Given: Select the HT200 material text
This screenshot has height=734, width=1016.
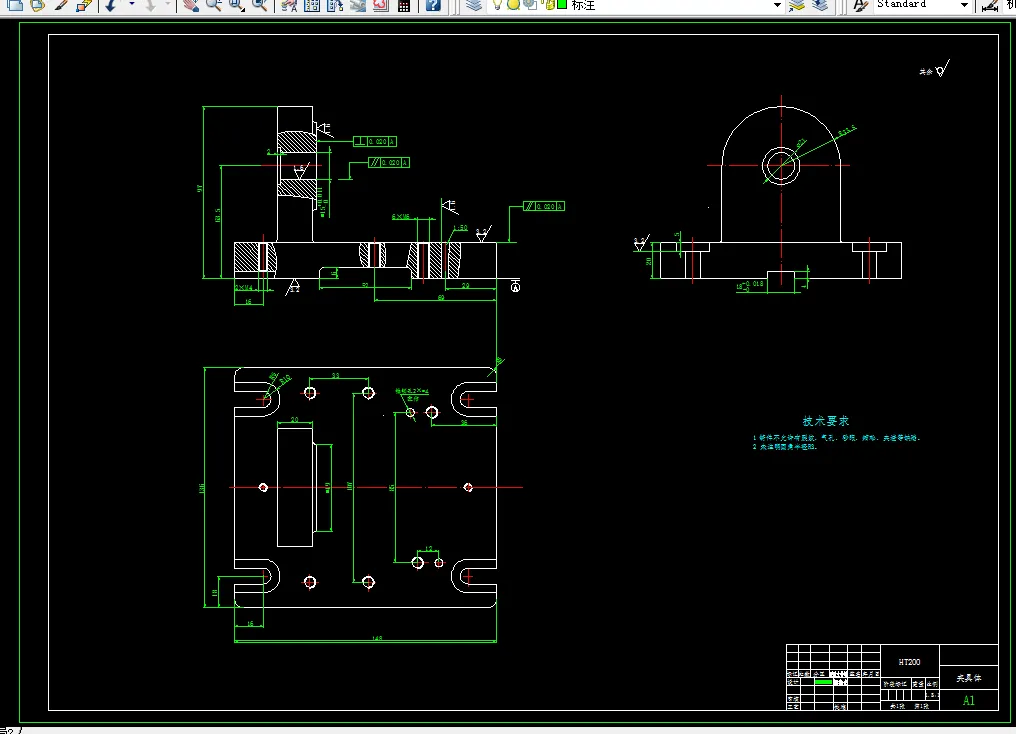Looking at the screenshot, I should click(x=909, y=662).
